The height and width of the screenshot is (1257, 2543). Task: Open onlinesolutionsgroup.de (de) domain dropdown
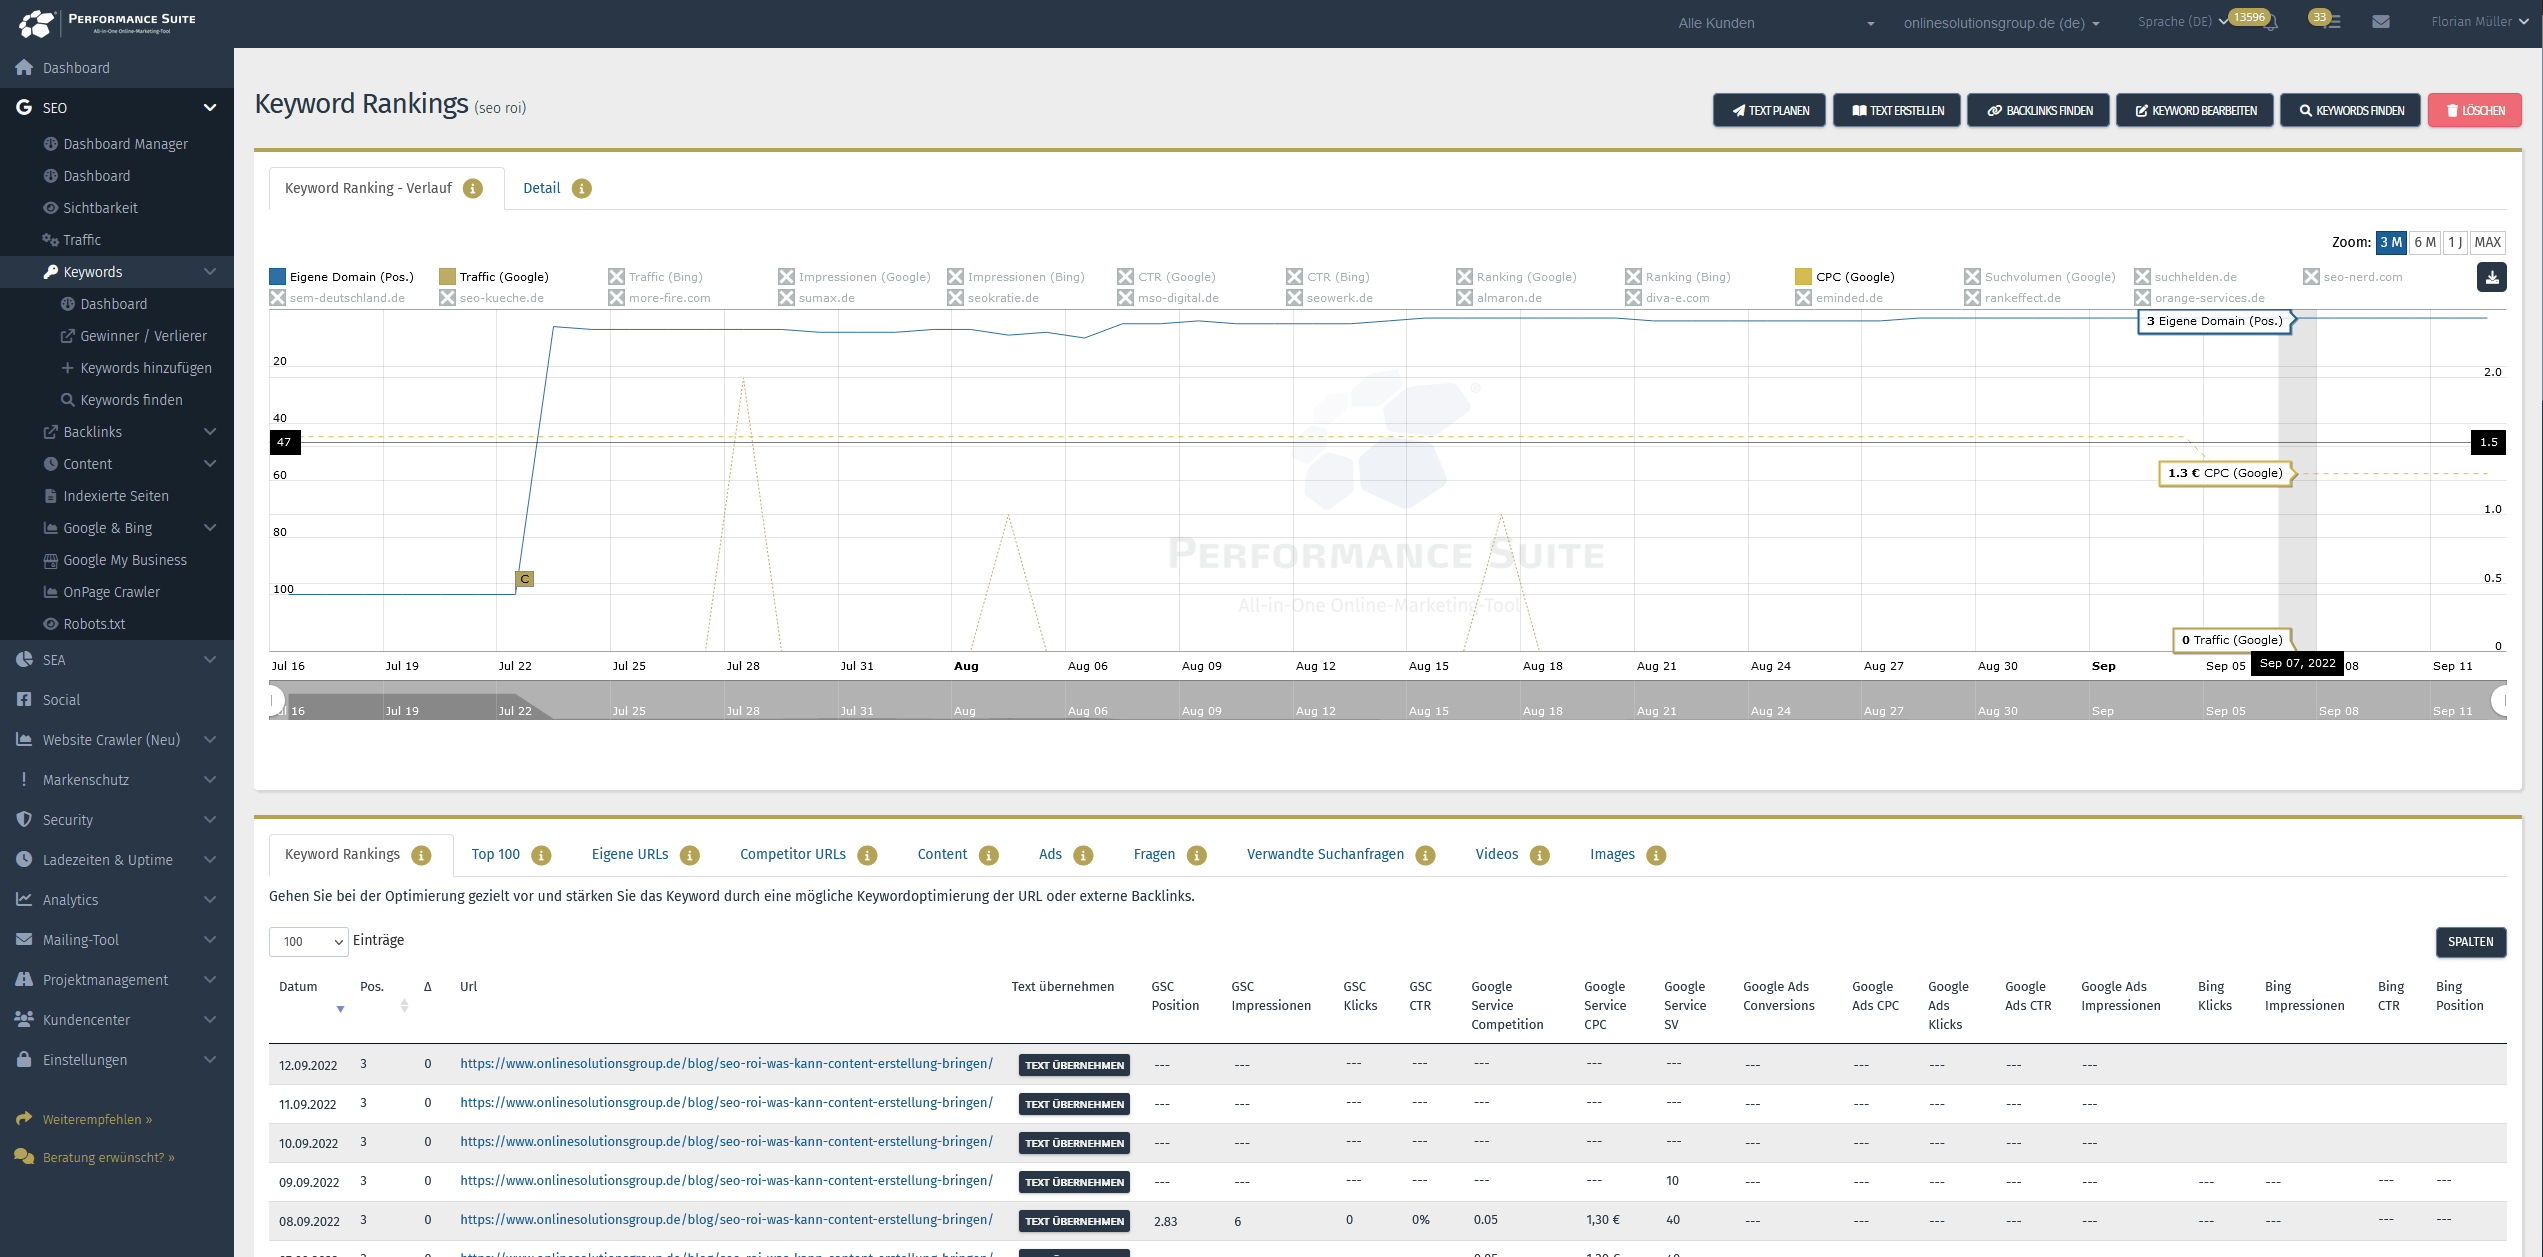pos(2001,23)
